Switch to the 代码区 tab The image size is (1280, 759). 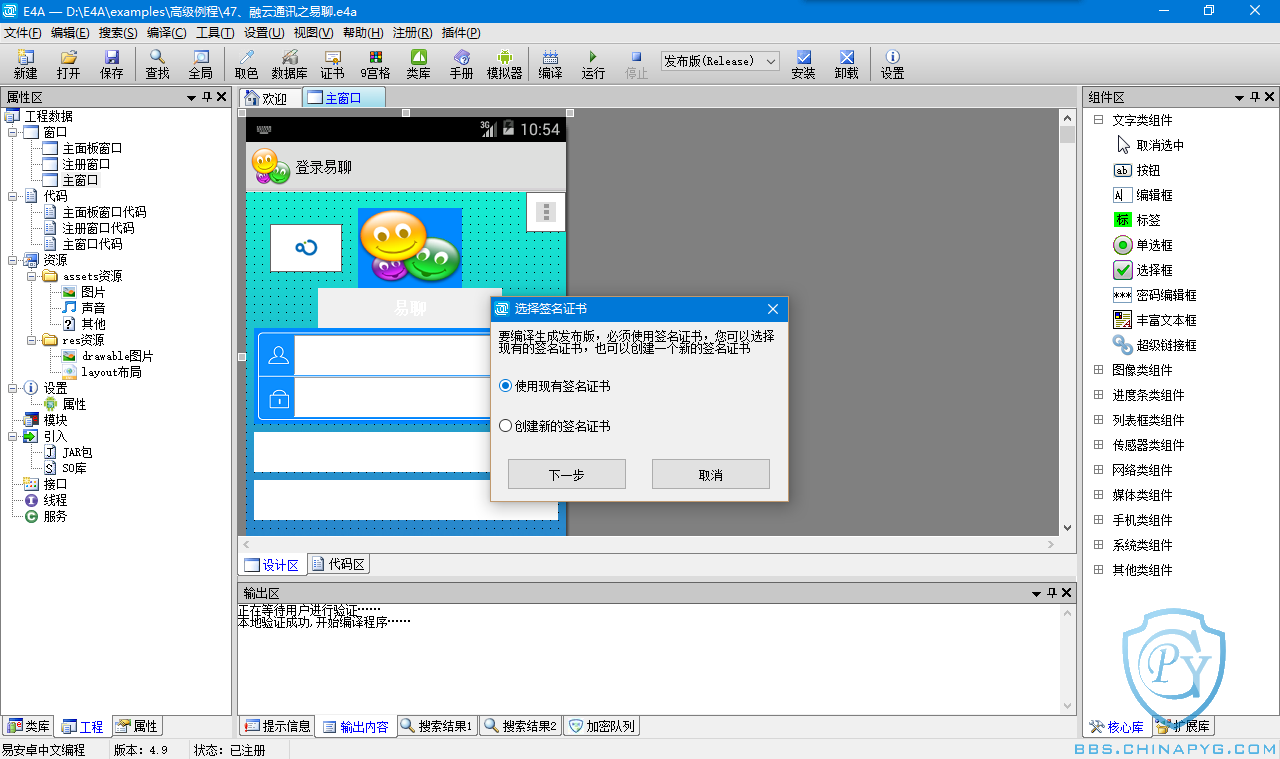coord(339,564)
